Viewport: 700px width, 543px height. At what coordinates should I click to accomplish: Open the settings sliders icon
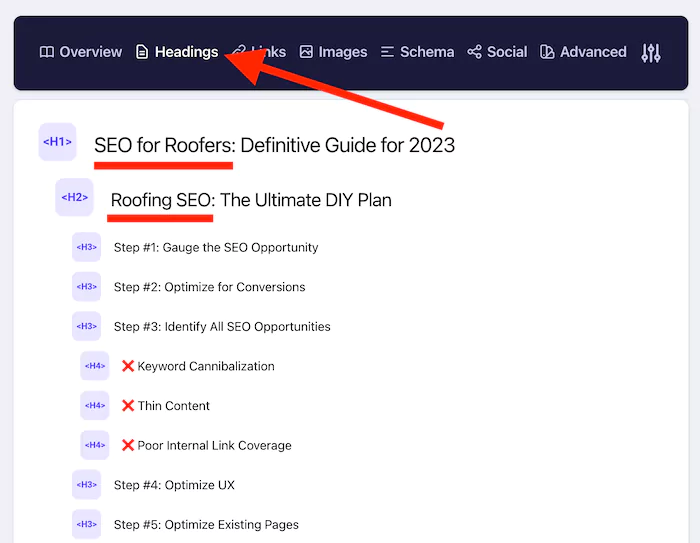click(651, 53)
